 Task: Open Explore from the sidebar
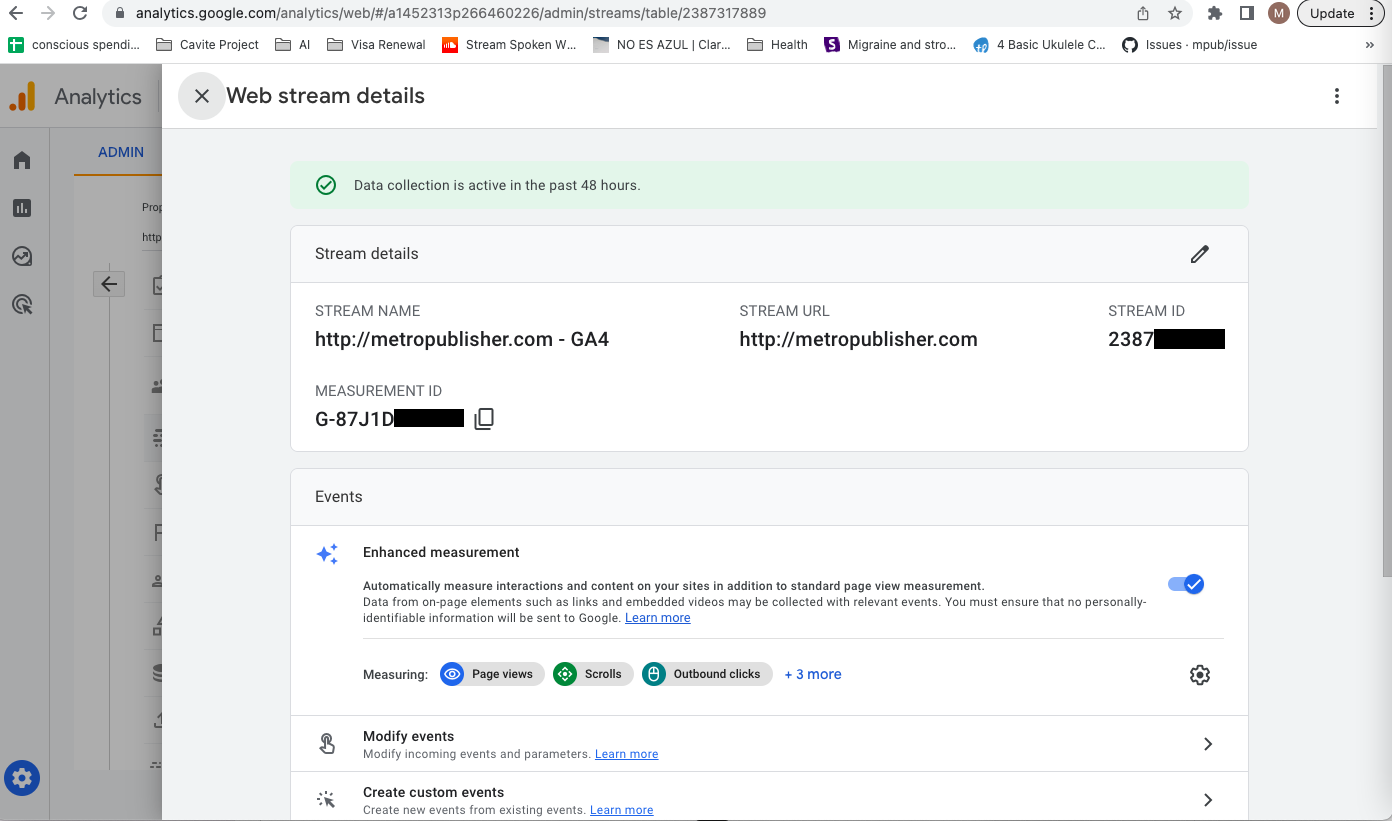22,256
